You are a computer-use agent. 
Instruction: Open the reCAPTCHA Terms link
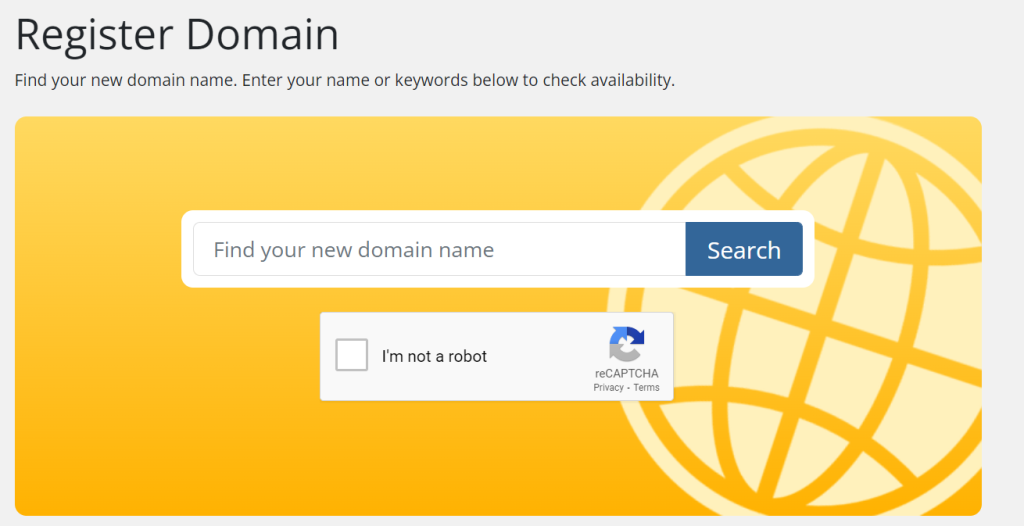tap(646, 388)
